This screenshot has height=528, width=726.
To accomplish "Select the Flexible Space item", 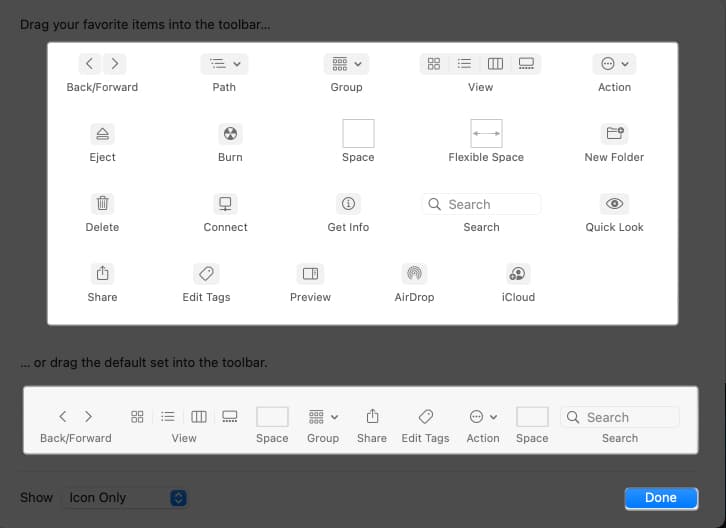I will pos(486,134).
